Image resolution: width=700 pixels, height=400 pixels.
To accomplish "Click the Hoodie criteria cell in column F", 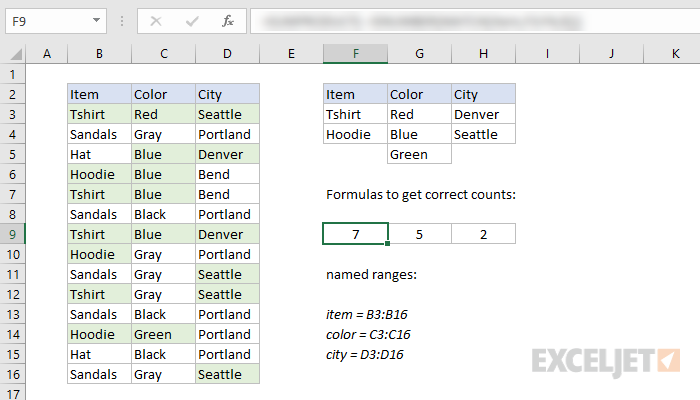I will tap(355, 134).
